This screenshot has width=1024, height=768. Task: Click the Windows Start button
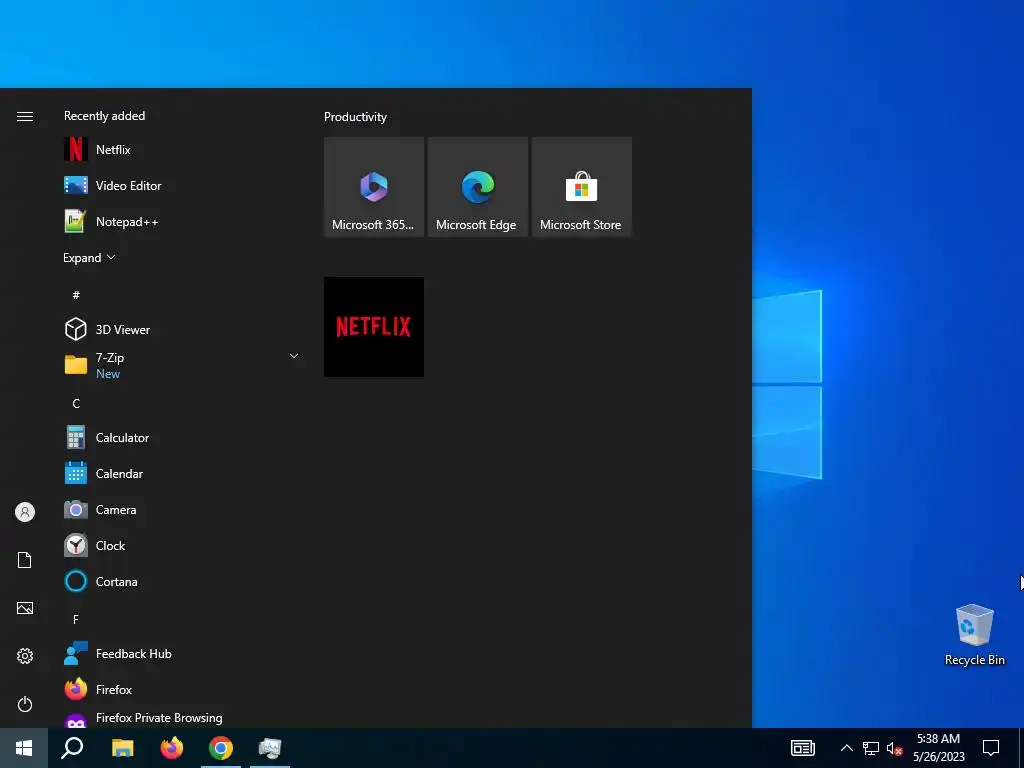[24, 748]
